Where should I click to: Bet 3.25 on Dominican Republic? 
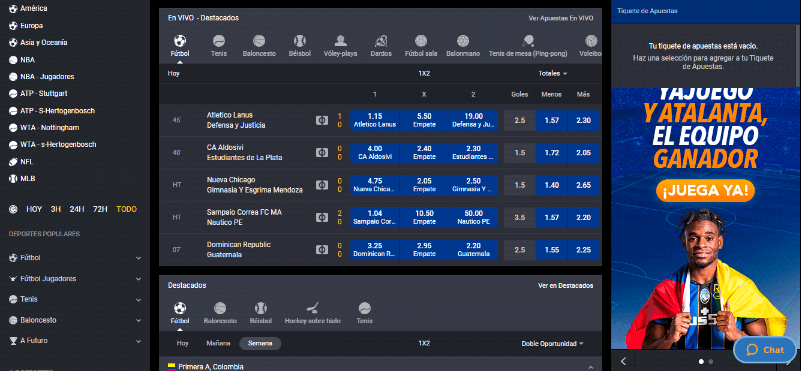[374, 249]
